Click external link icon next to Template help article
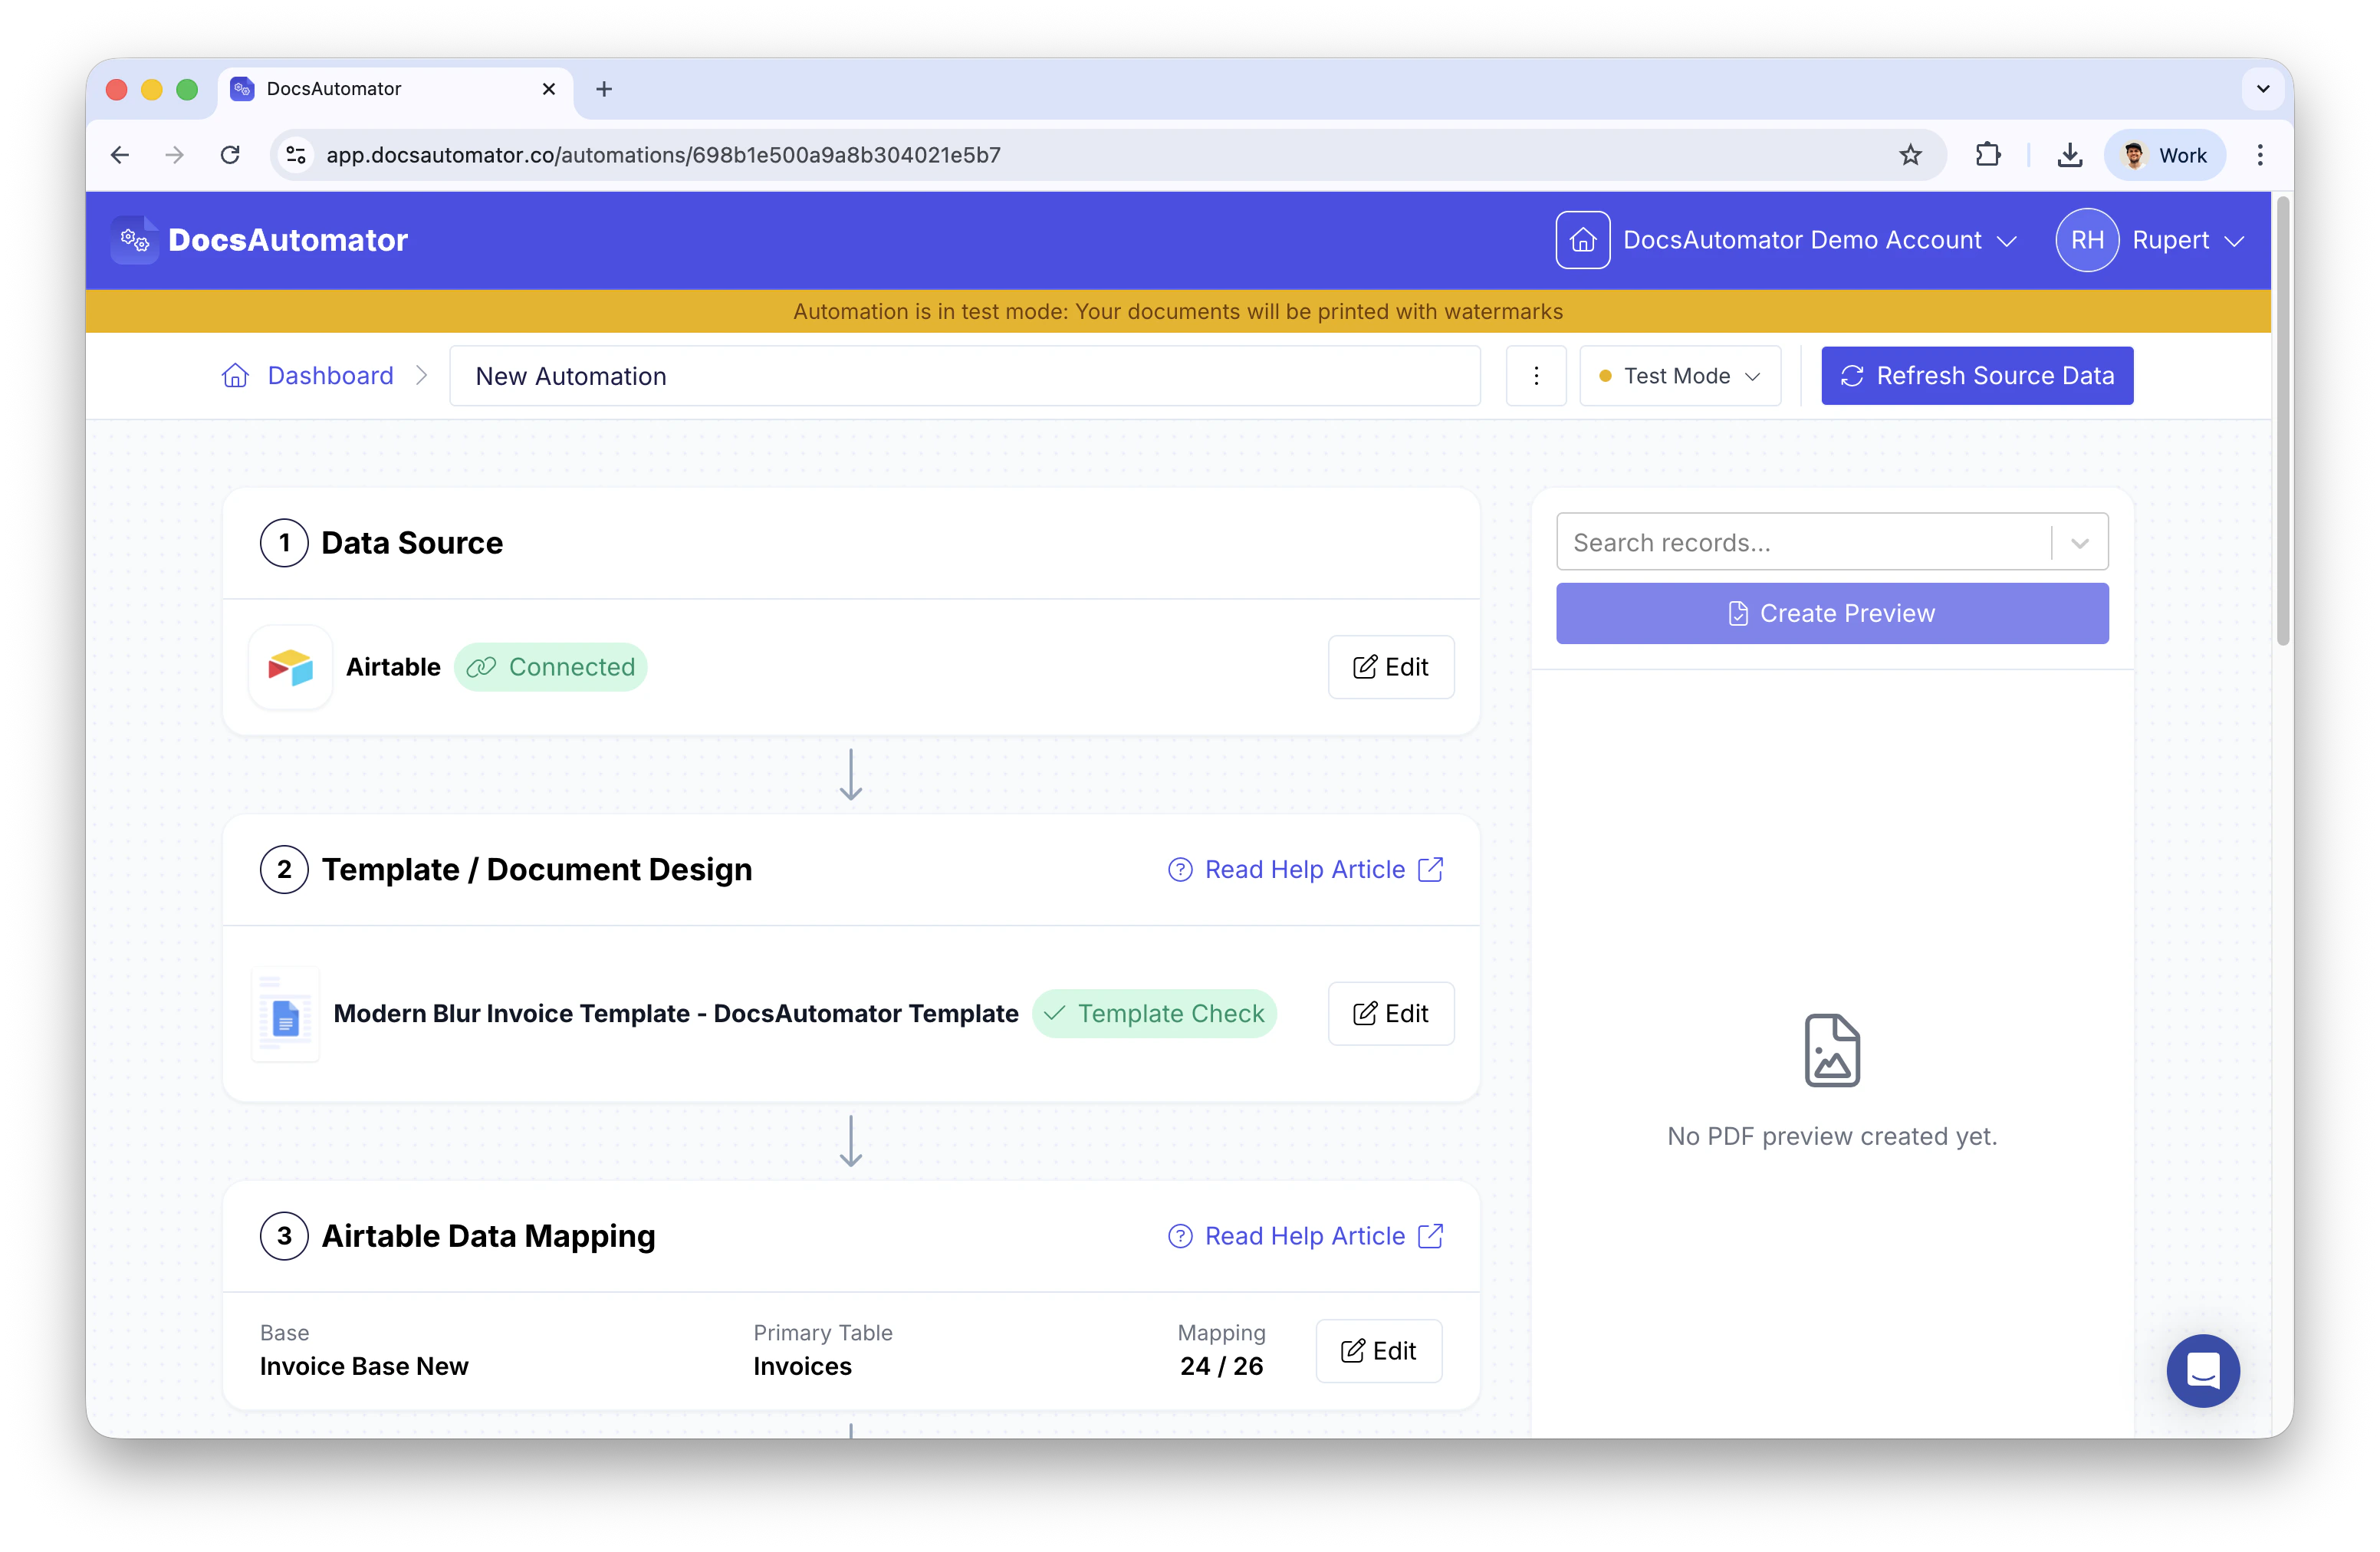The image size is (2380, 1552). [x=1431, y=870]
